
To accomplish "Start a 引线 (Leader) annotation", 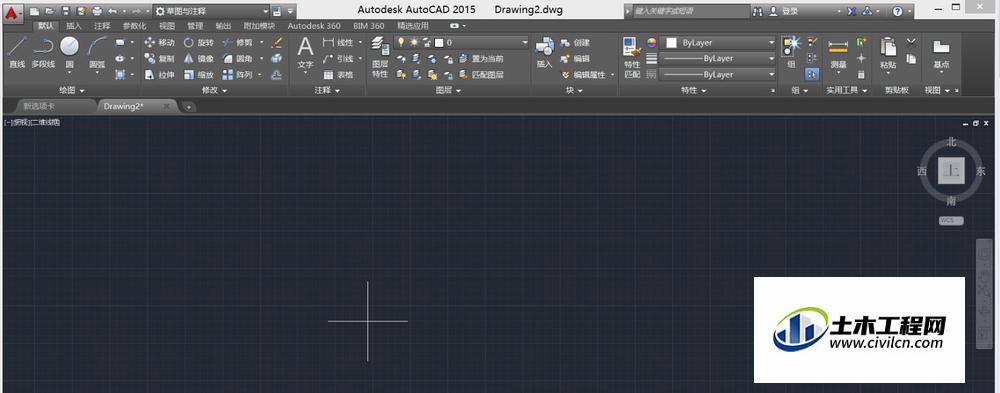I will click(338, 59).
